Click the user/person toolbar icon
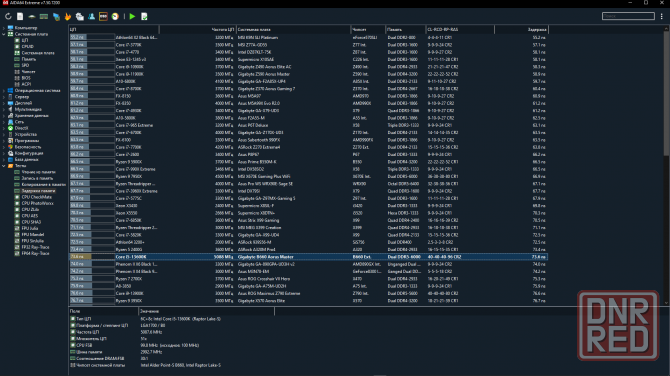670x376 pixels. coord(91,16)
